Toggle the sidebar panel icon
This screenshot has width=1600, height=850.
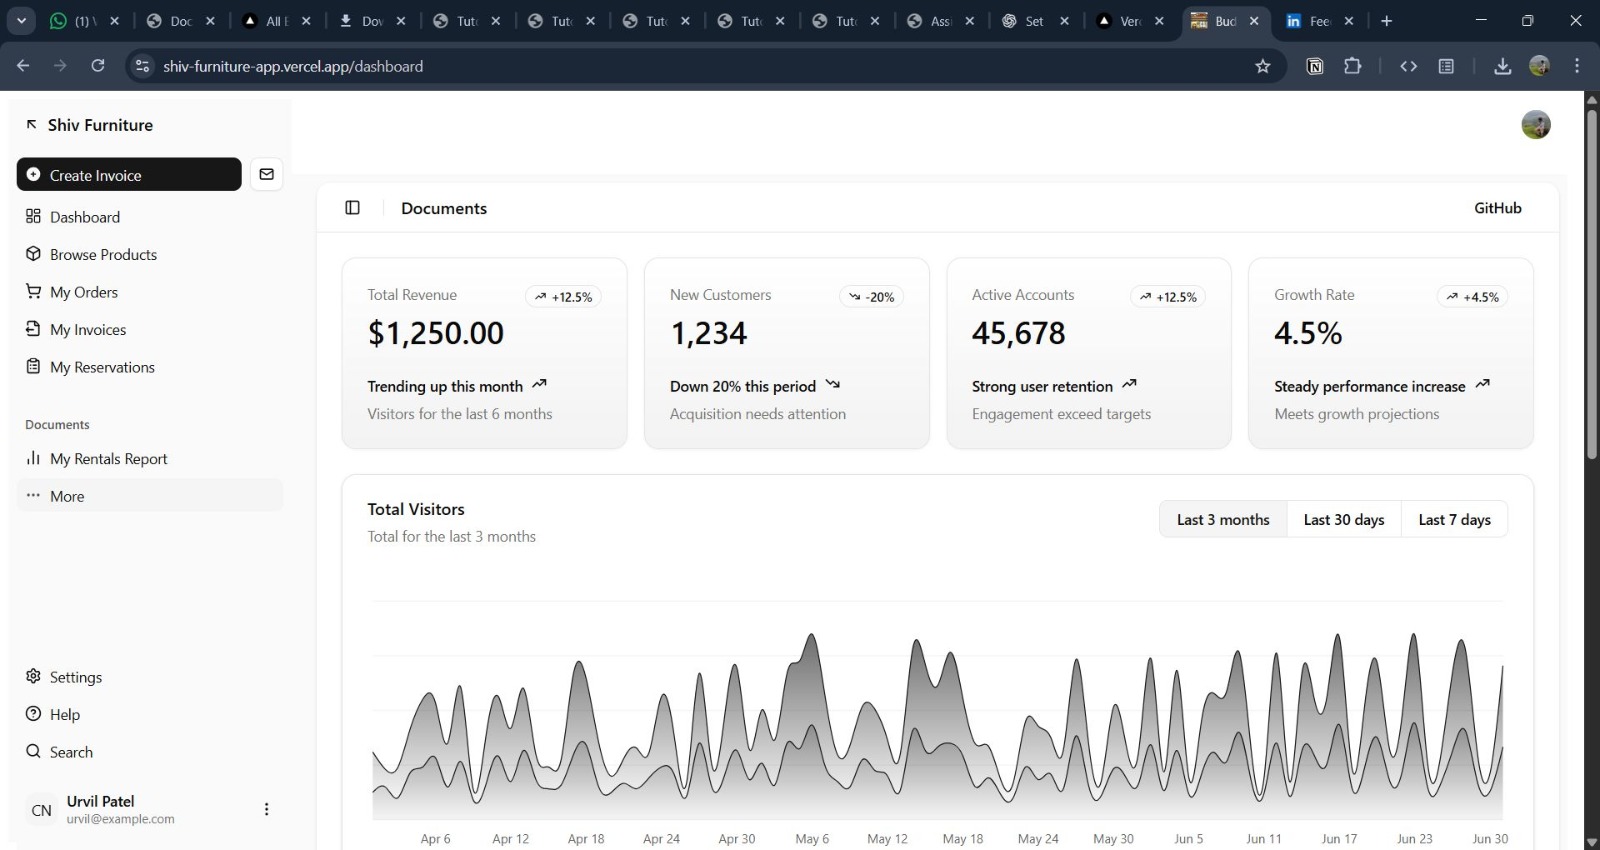(x=352, y=208)
